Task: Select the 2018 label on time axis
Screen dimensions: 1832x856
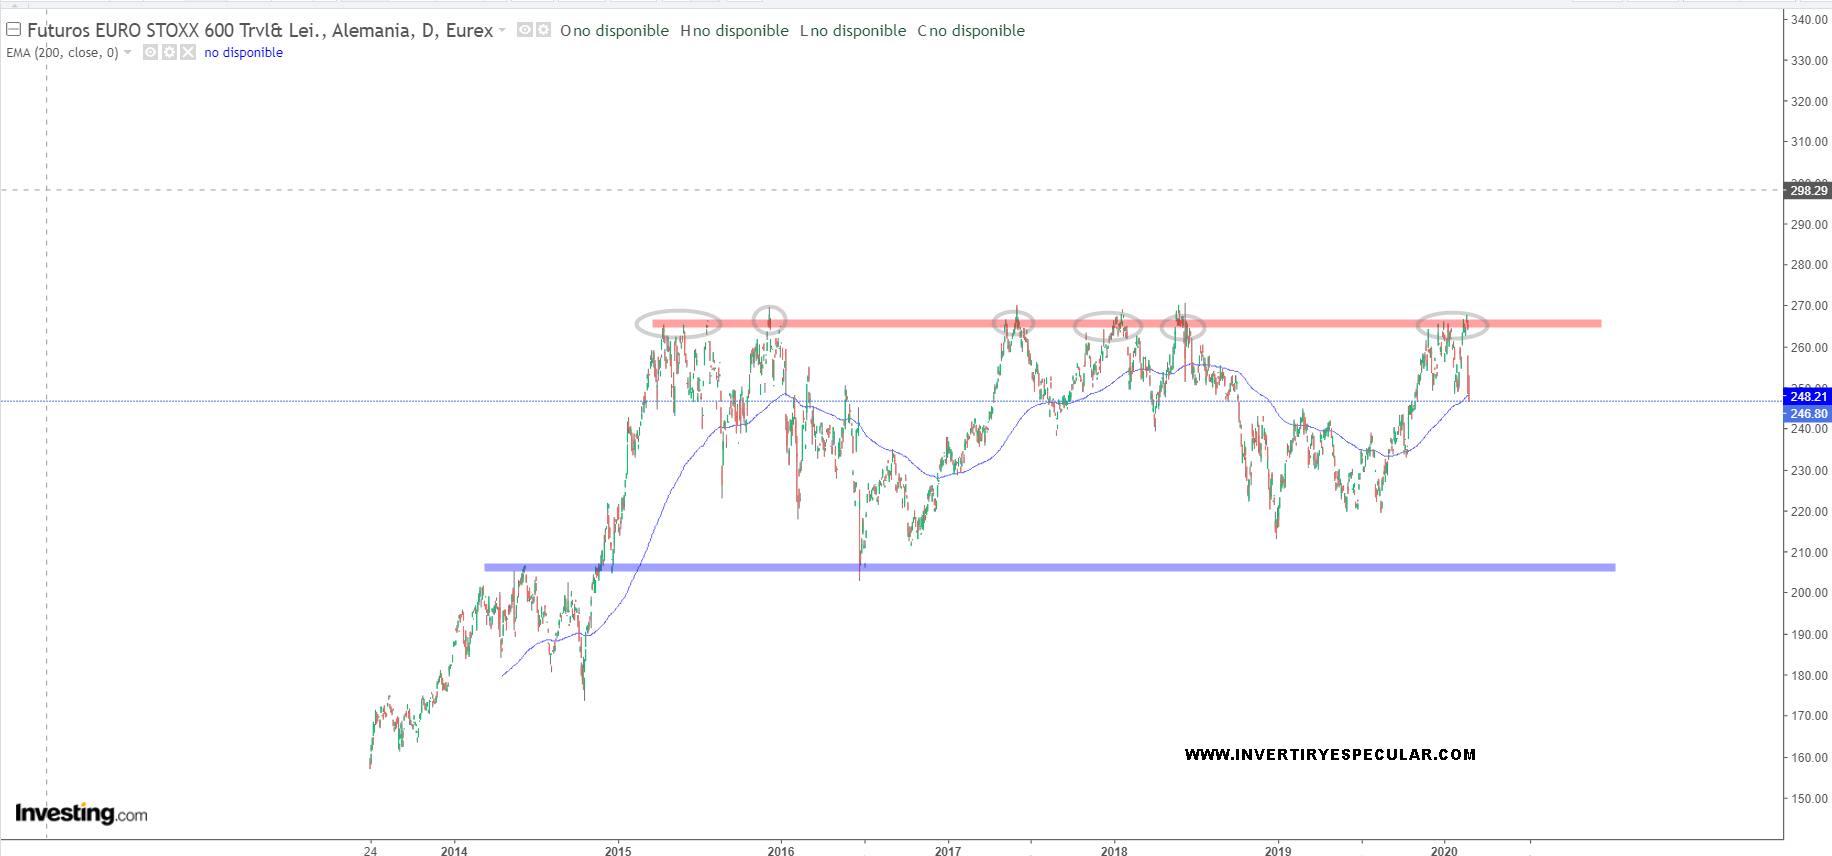Action: 1113,851
